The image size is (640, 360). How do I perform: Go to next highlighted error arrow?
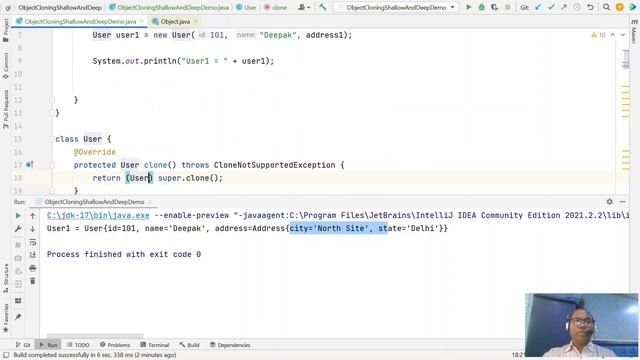point(623,35)
